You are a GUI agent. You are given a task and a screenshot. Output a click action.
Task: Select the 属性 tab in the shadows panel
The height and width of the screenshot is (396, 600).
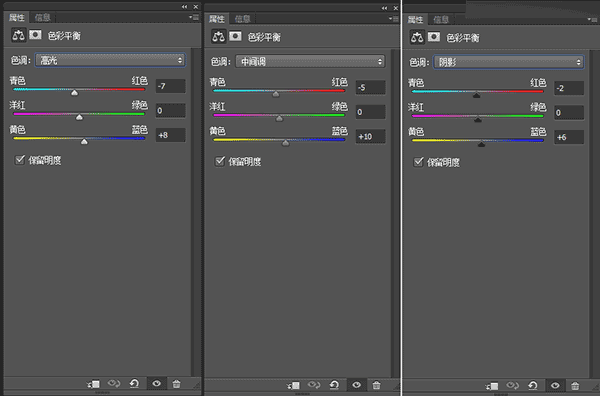[x=415, y=20]
